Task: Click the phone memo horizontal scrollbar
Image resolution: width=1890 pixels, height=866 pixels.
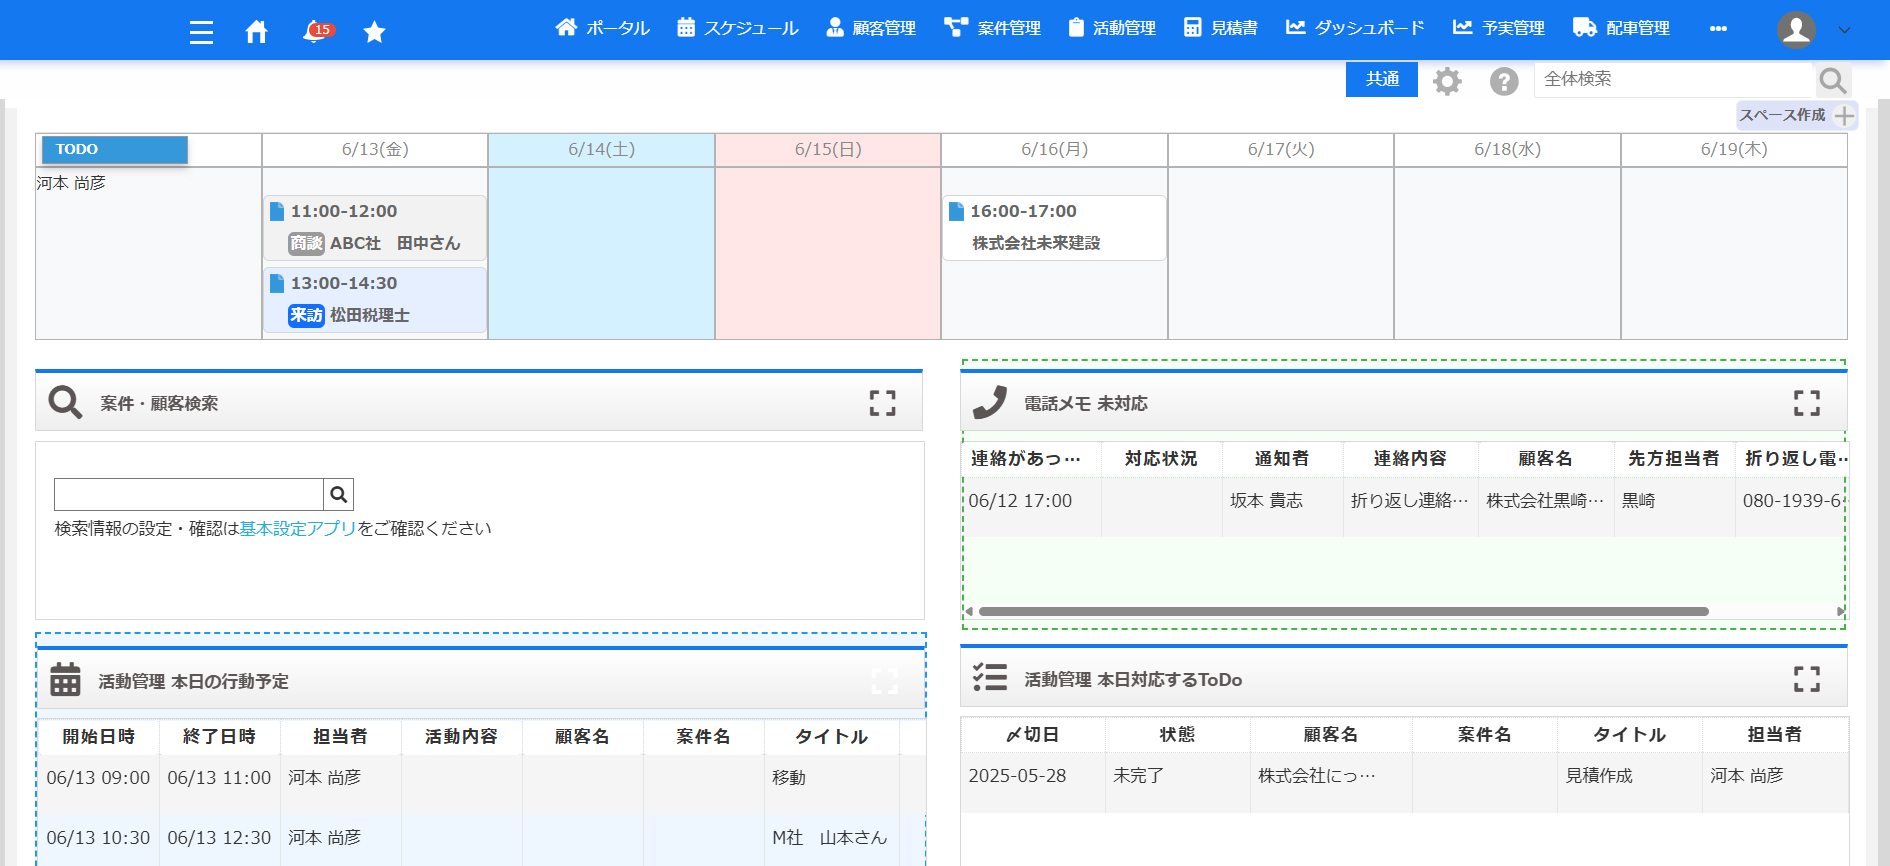Action: [1343, 611]
